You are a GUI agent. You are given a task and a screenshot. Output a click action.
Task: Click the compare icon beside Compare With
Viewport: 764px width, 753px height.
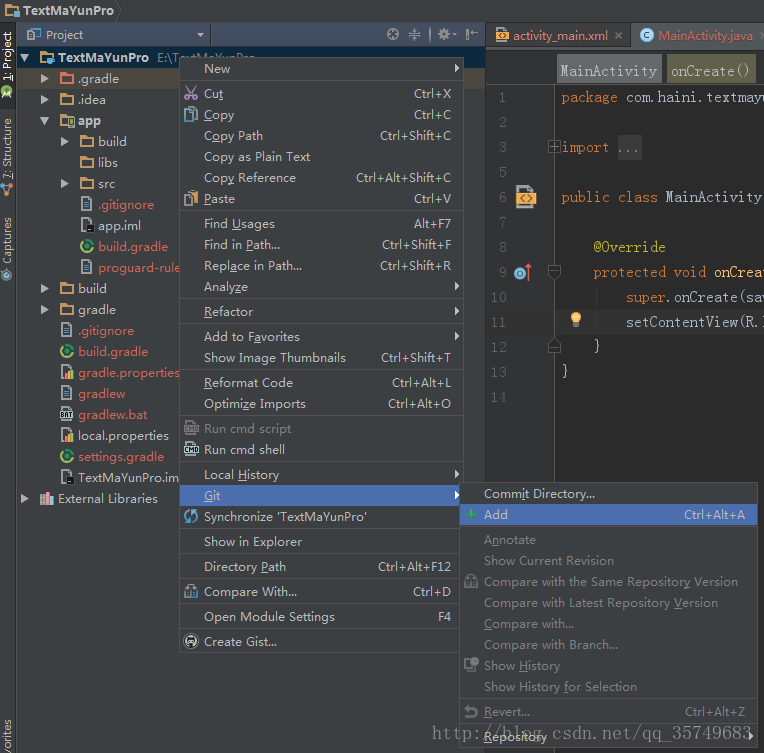(x=191, y=591)
